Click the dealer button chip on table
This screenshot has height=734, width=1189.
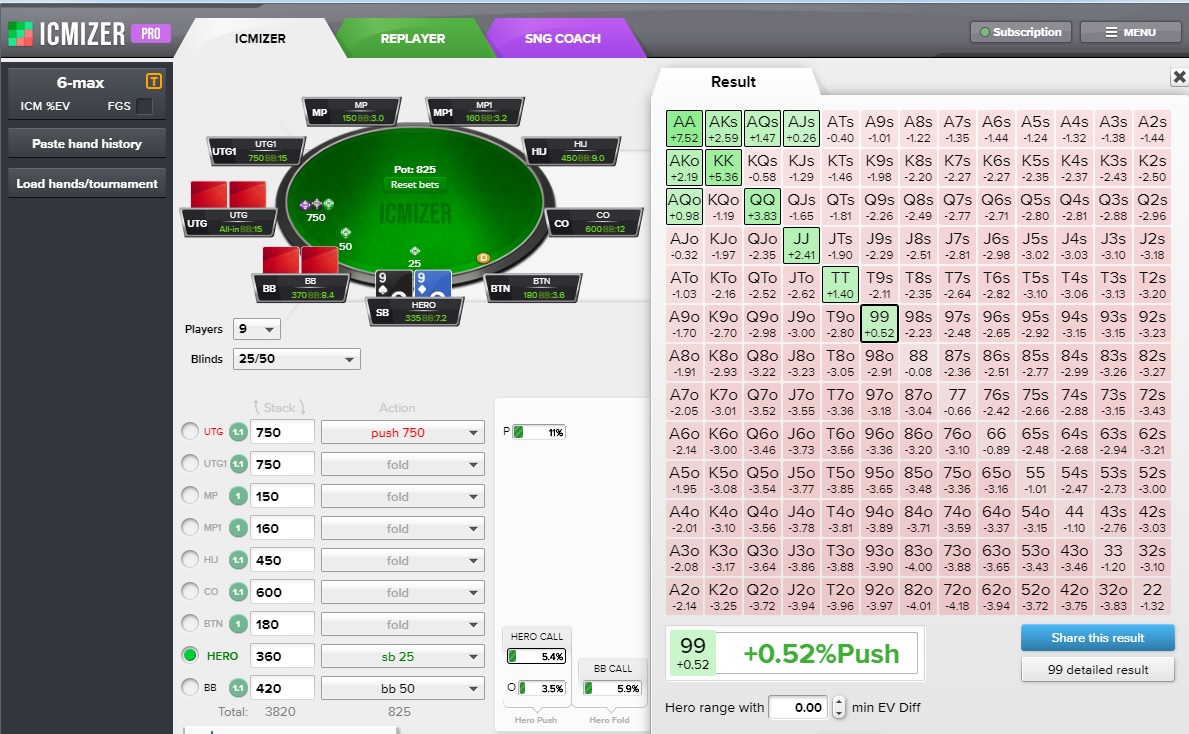483,258
